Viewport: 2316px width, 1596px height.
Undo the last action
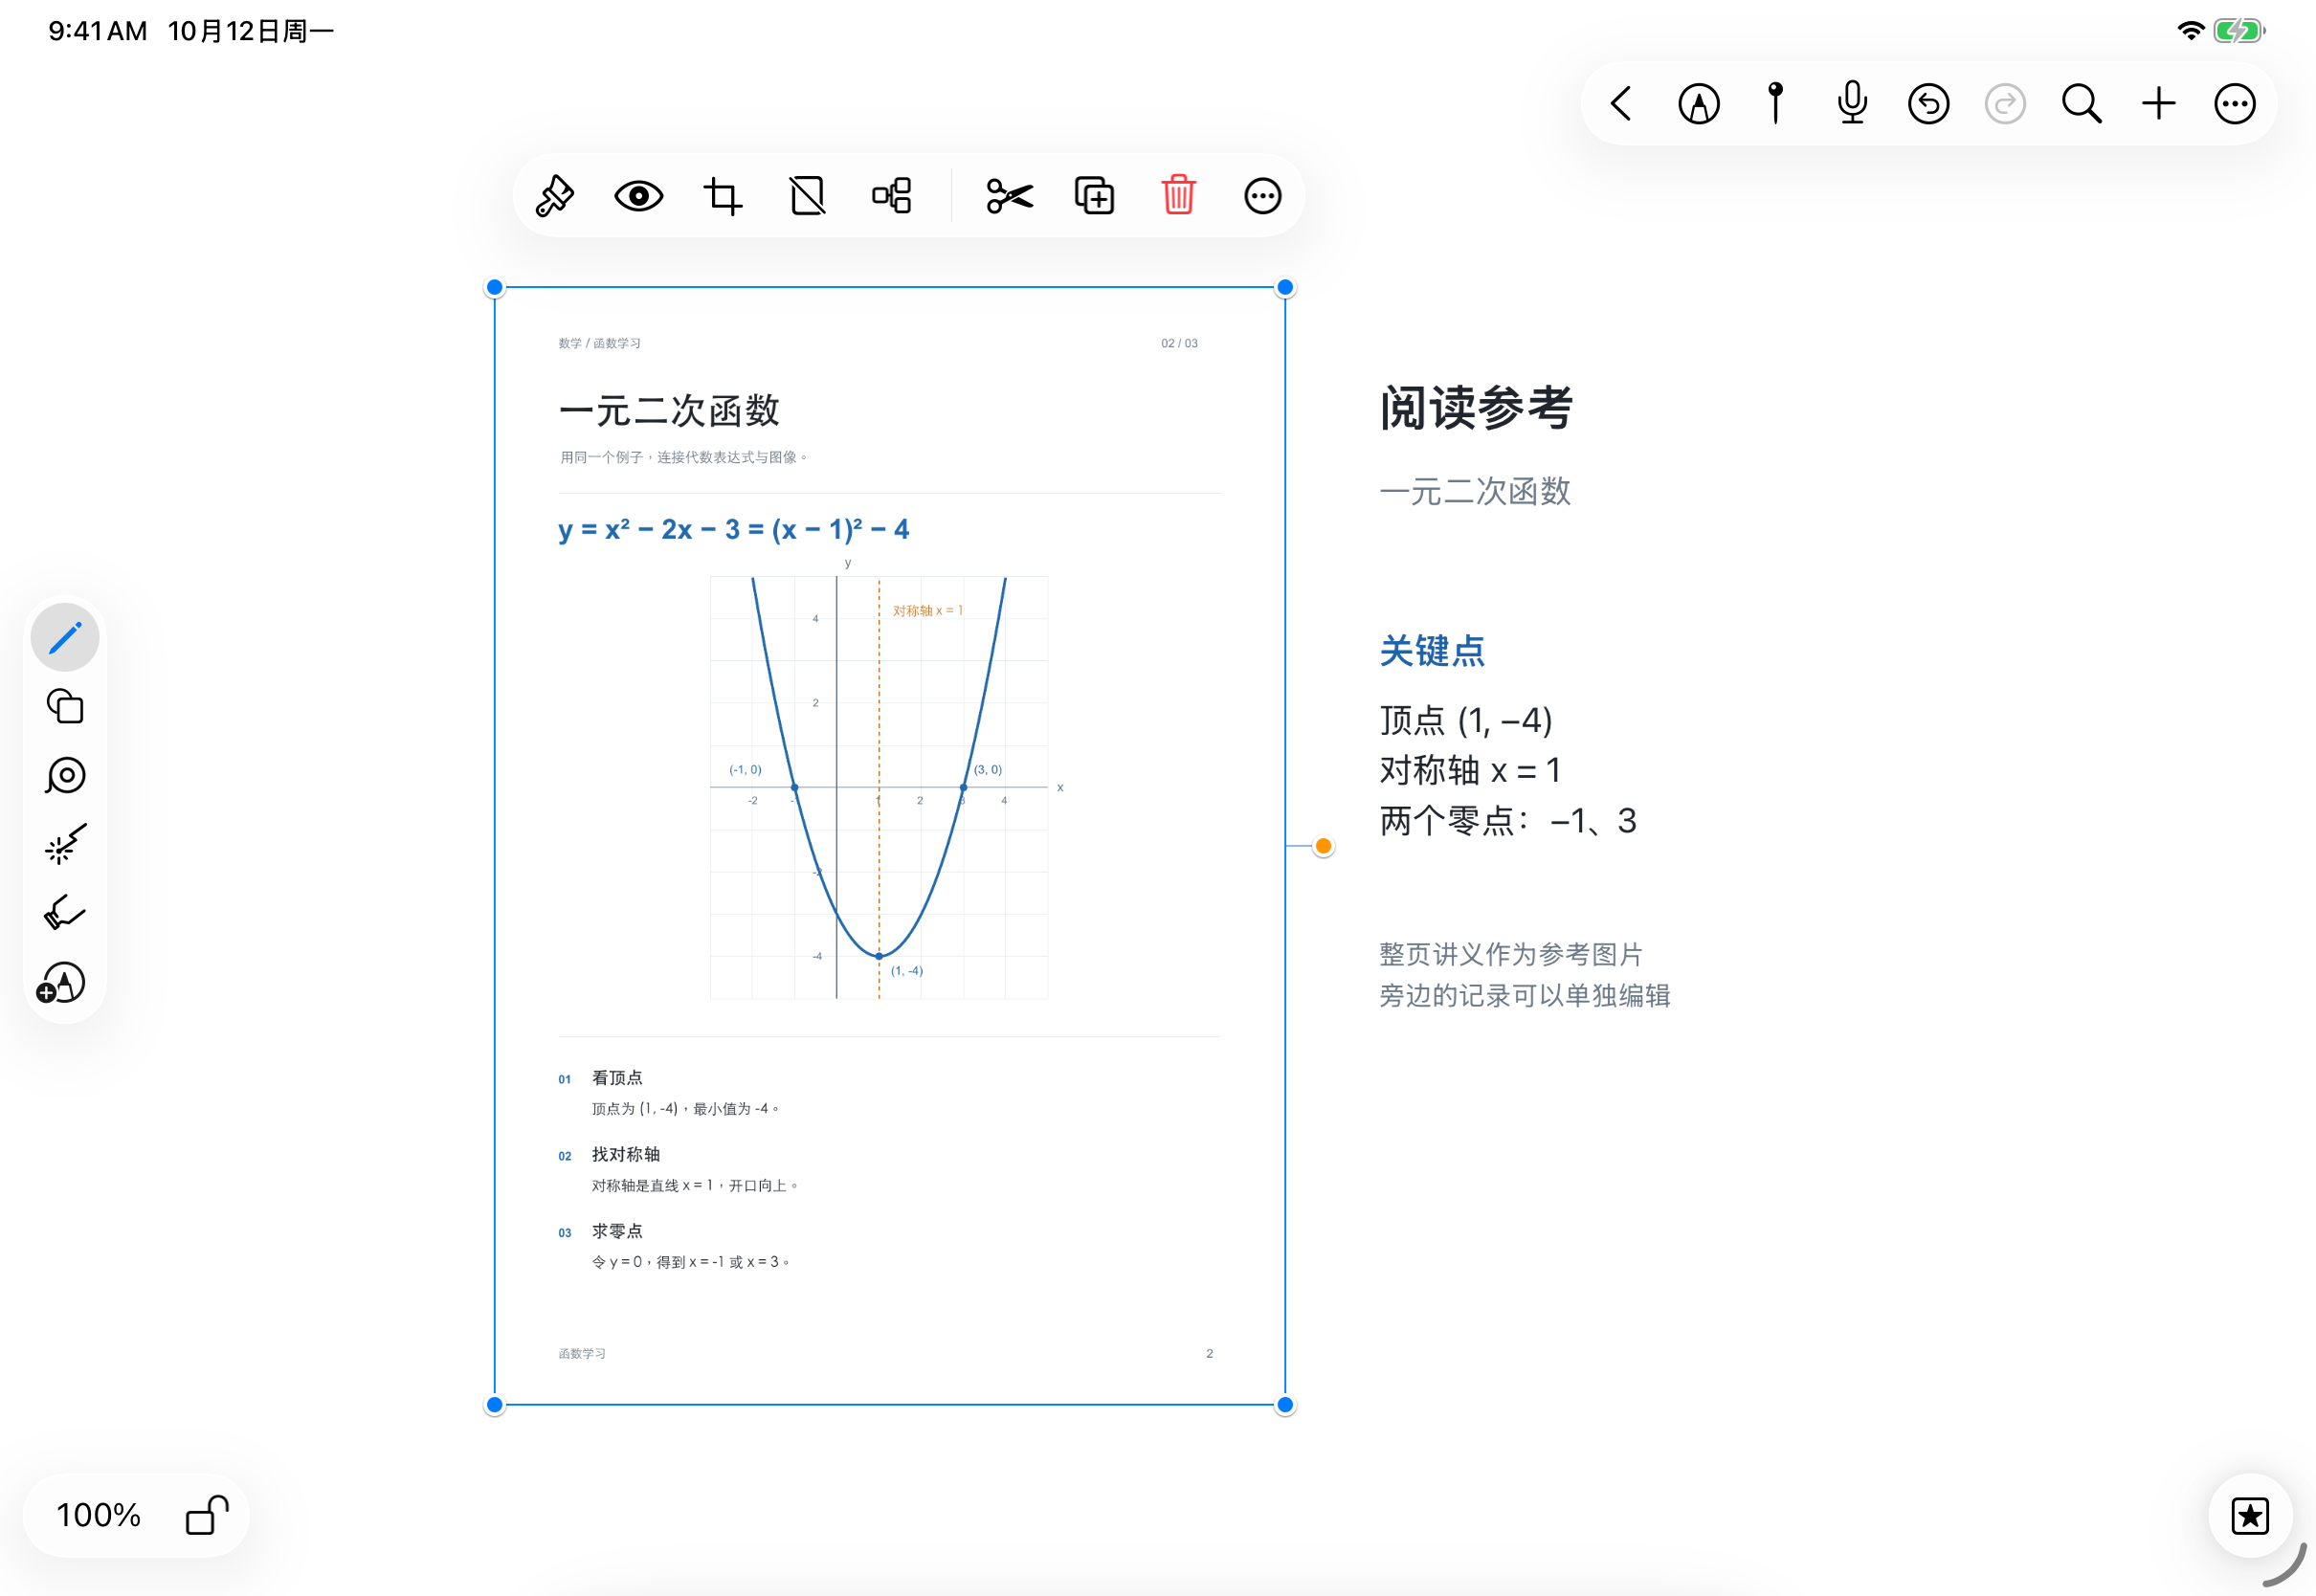click(1928, 103)
